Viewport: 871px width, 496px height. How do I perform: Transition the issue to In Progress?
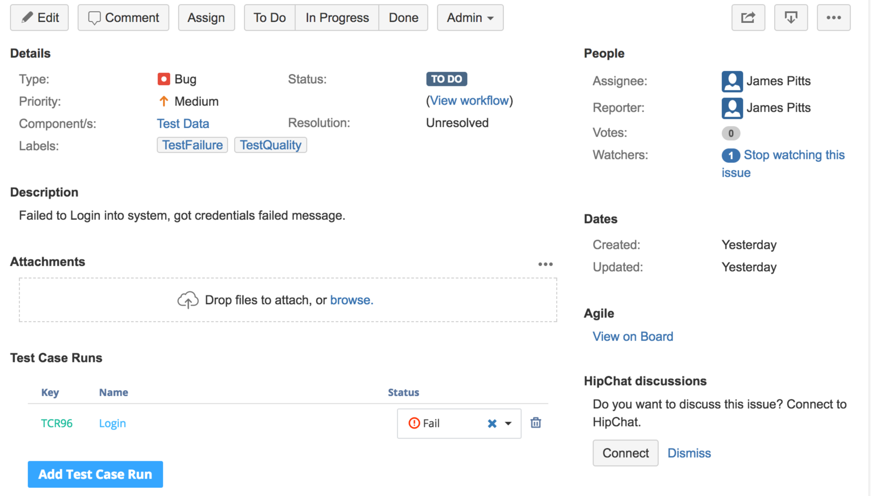pyautogui.click(x=337, y=18)
